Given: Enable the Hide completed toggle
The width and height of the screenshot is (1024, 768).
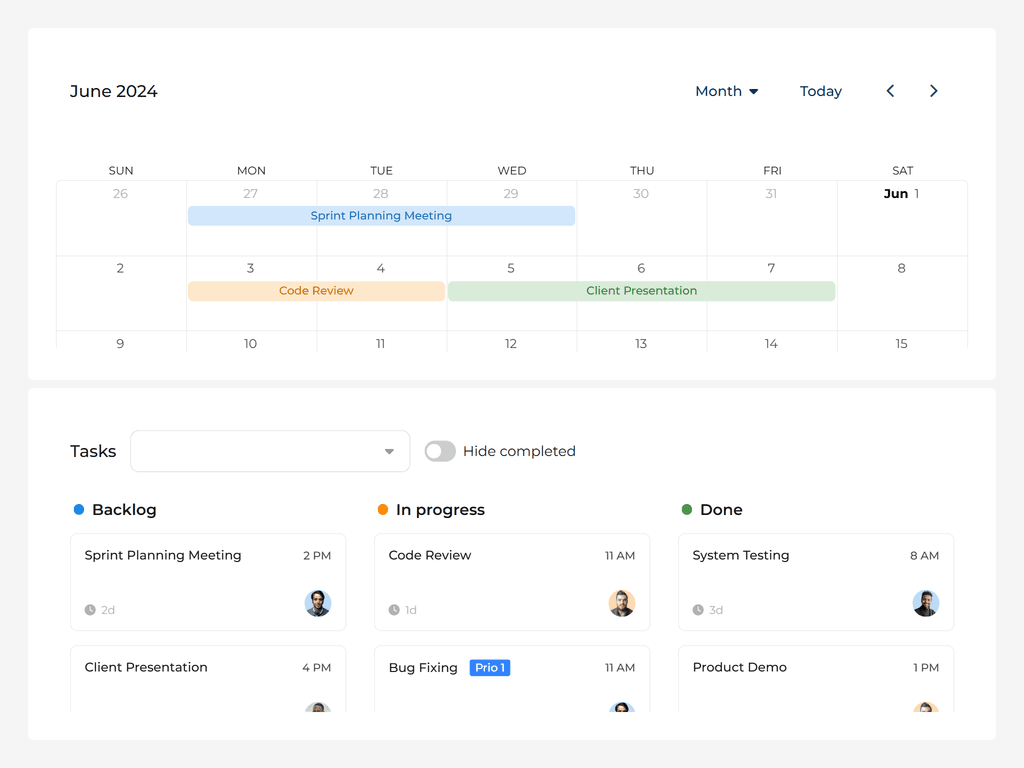Looking at the screenshot, I should coord(440,451).
